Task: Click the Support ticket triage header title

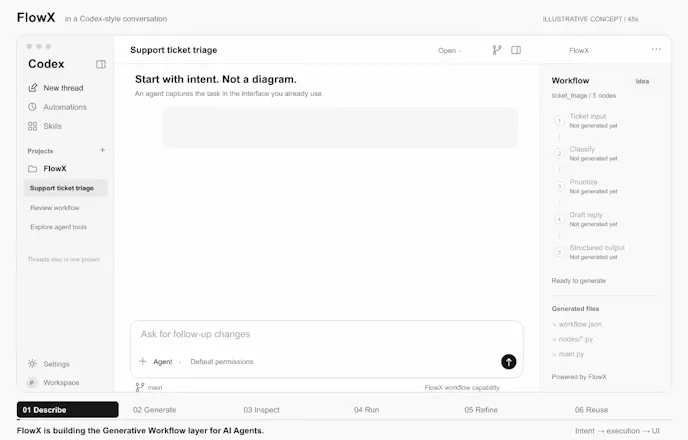Action: click(x=174, y=50)
